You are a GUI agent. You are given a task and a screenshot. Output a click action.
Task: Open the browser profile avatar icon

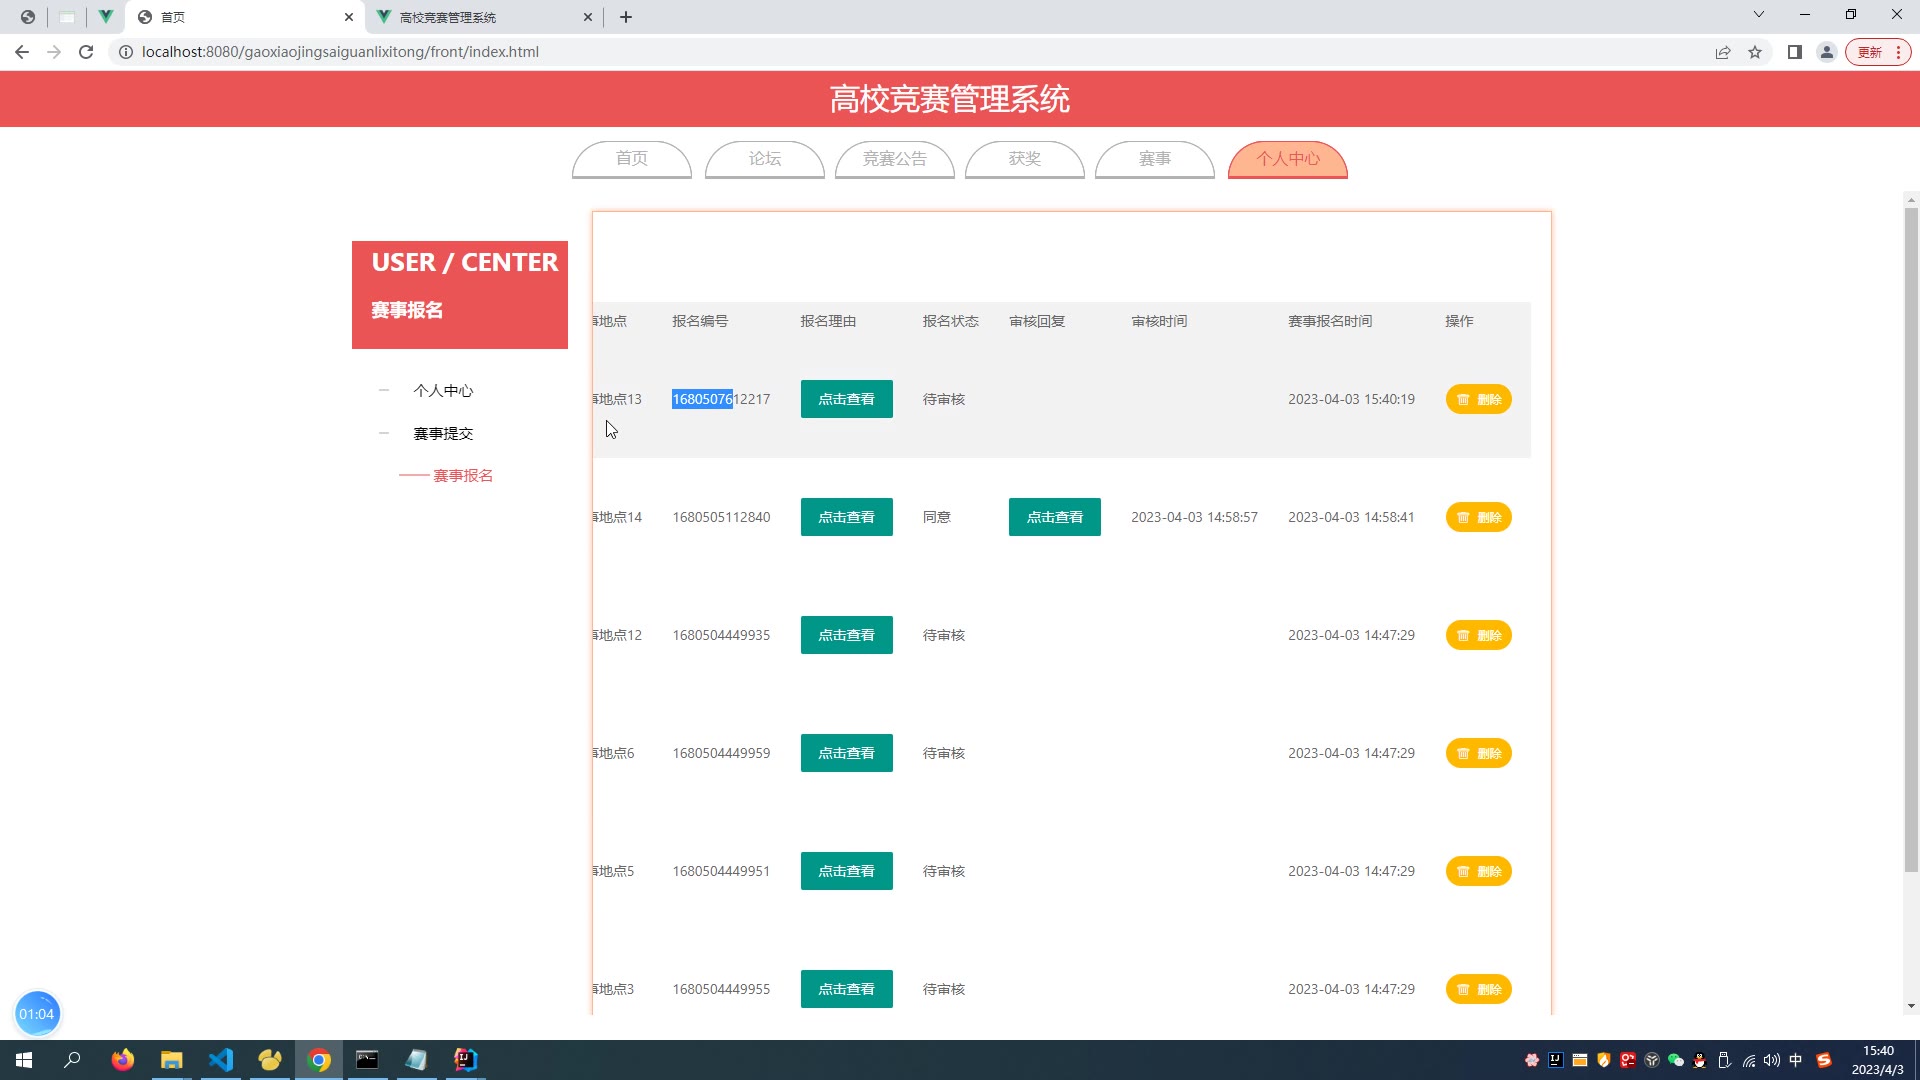(x=1826, y=52)
